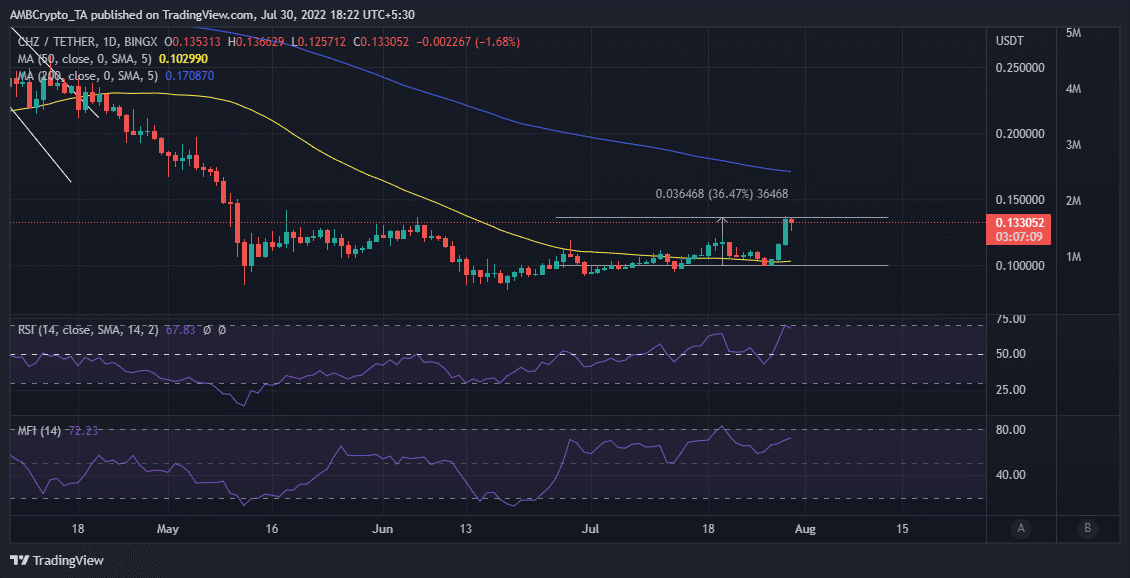Click the MFI 80.00 axis level
This screenshot has width=1130, height=578.
(1010, 430)
